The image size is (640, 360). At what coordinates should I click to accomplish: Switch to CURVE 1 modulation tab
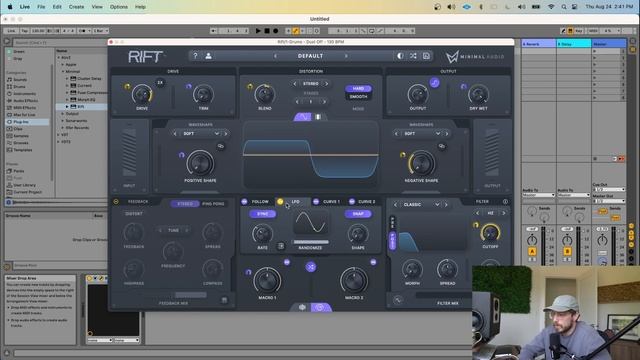pos(331,202)
